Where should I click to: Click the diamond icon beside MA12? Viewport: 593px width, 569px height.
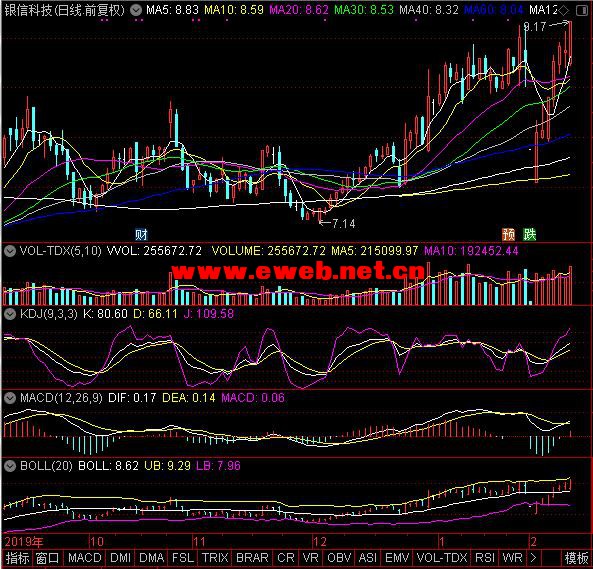click(564, 10)
